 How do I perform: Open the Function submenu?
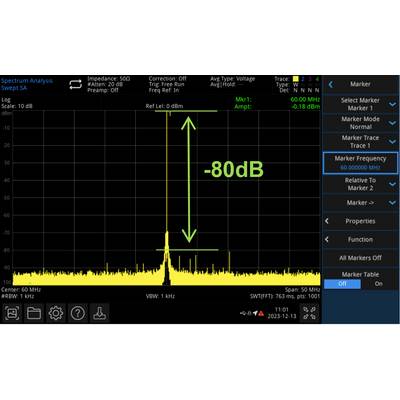point(360,239)
